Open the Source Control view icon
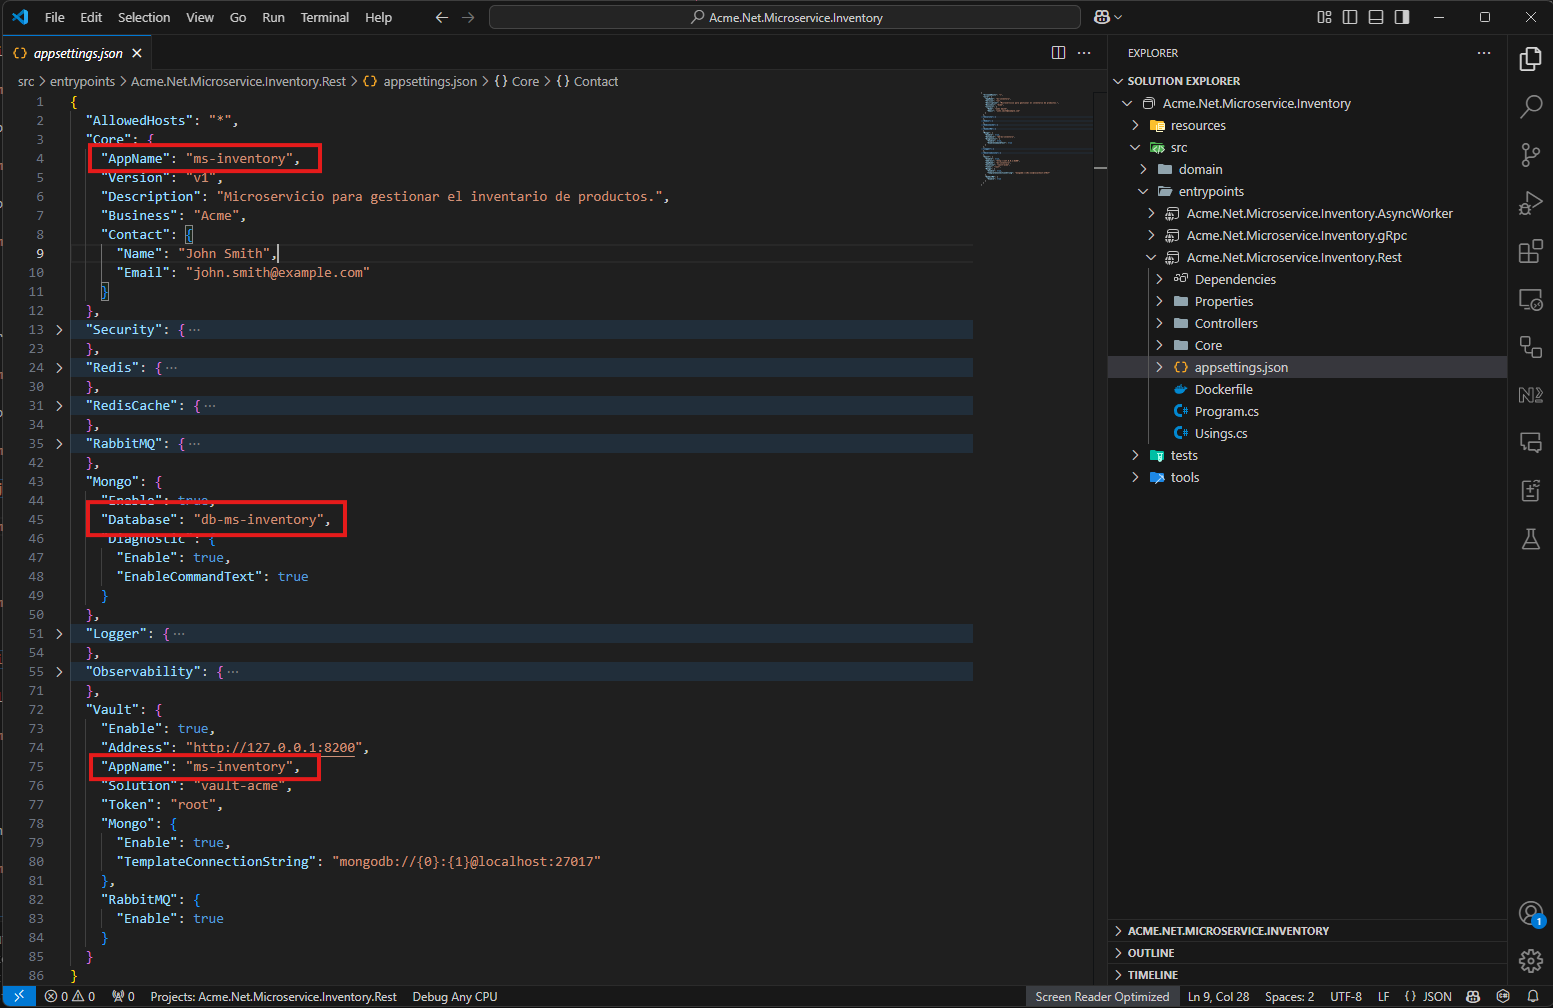This screenshot has width=1553, height=1008. pos(1530,155)
